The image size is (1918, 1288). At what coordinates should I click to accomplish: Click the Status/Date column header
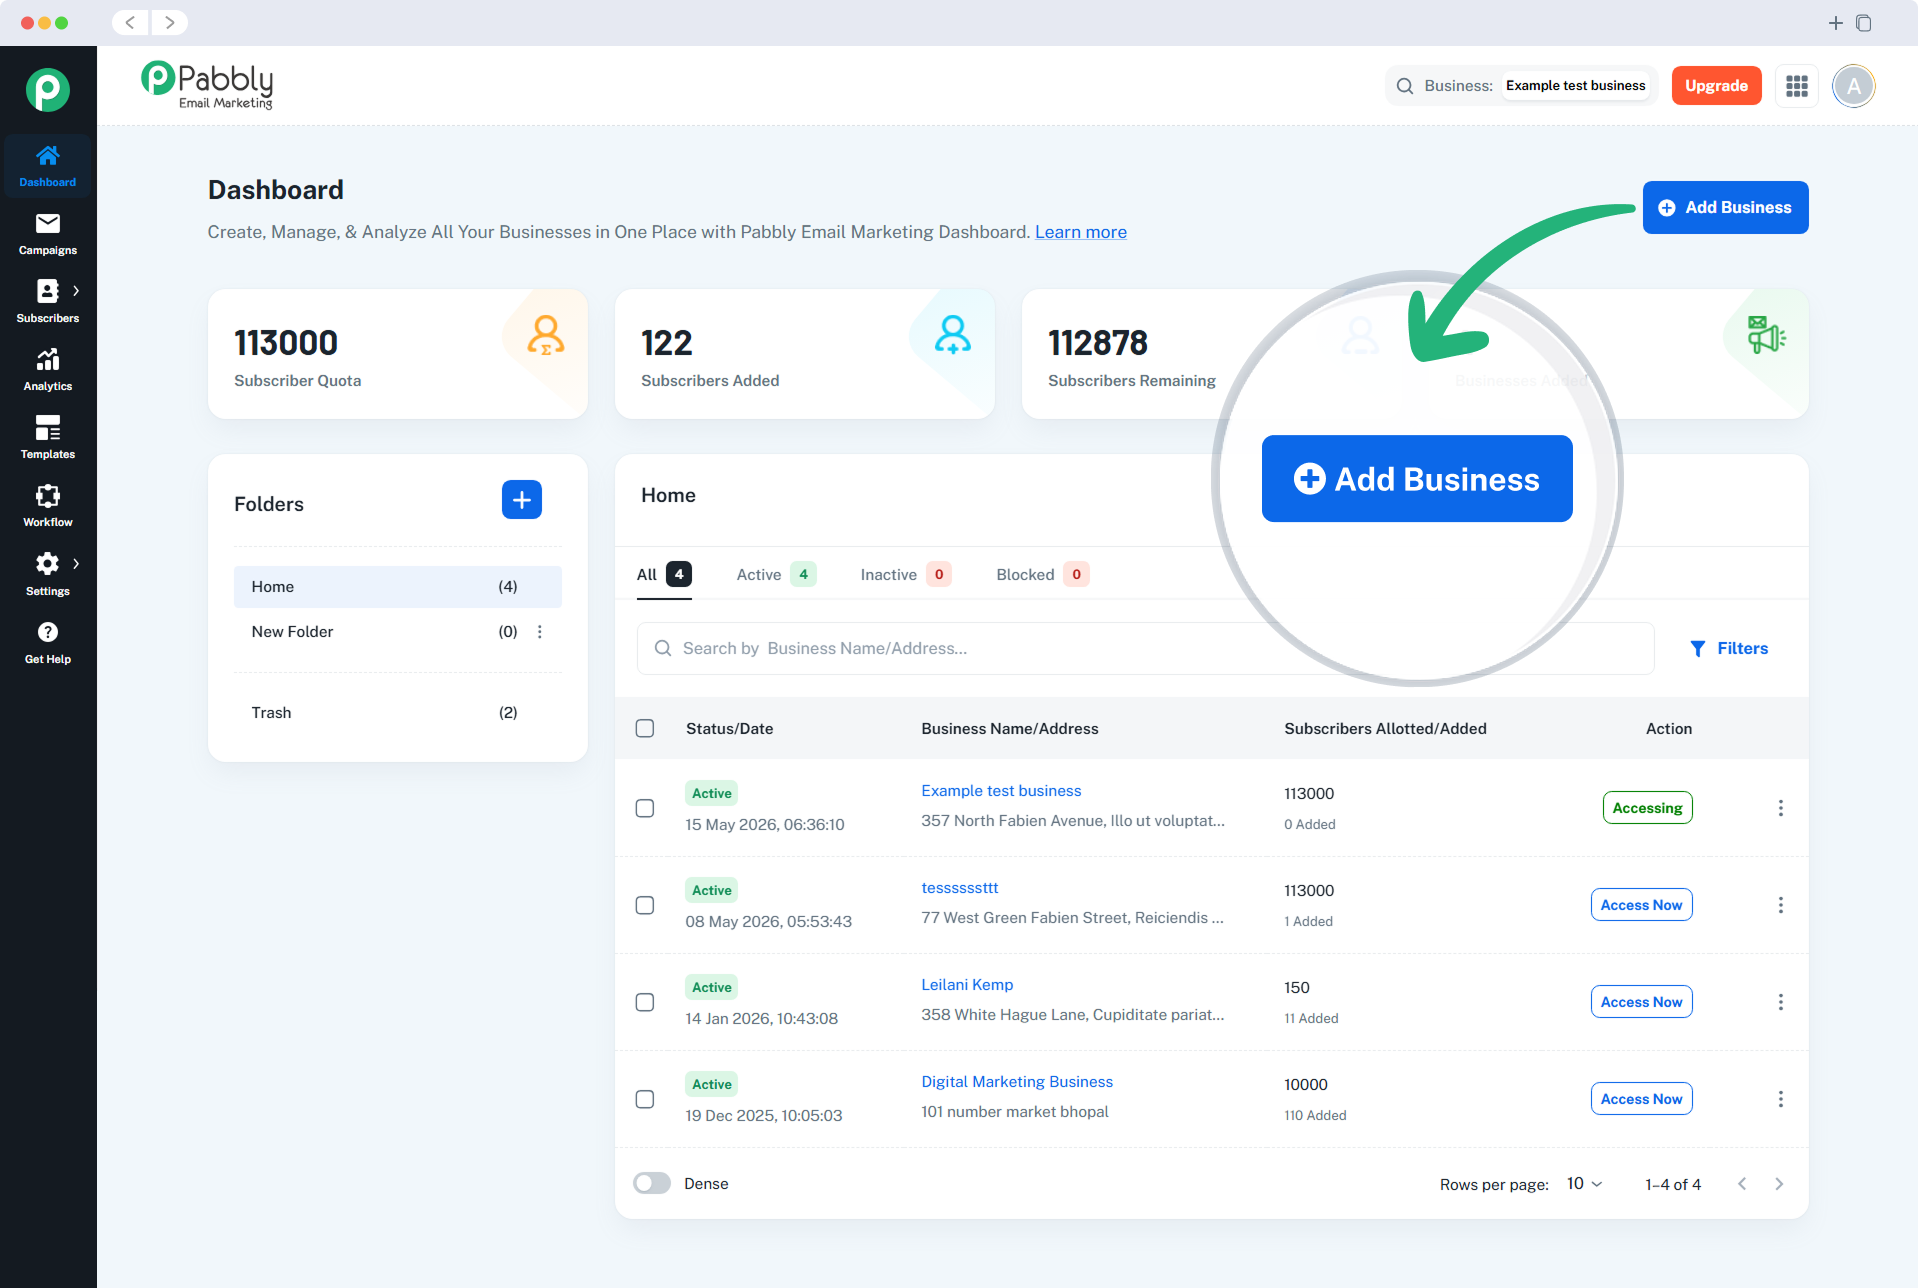point(730,729)
